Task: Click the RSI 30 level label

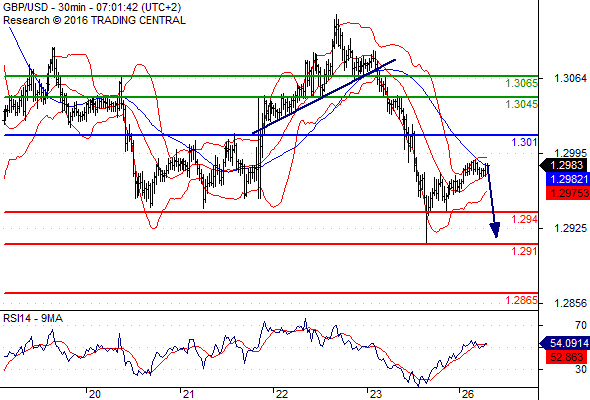Action: pos(581,369)
